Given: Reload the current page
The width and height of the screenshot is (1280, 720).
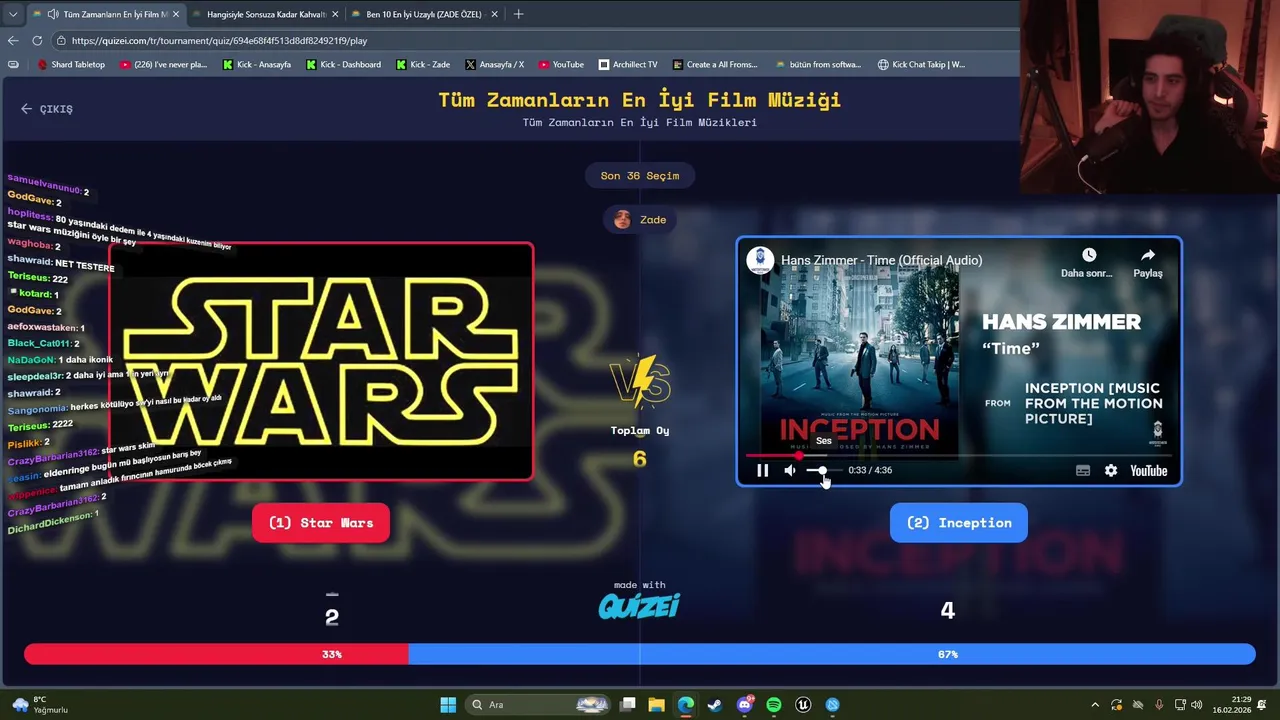Looking at the screenshot, I should point(37,40).
